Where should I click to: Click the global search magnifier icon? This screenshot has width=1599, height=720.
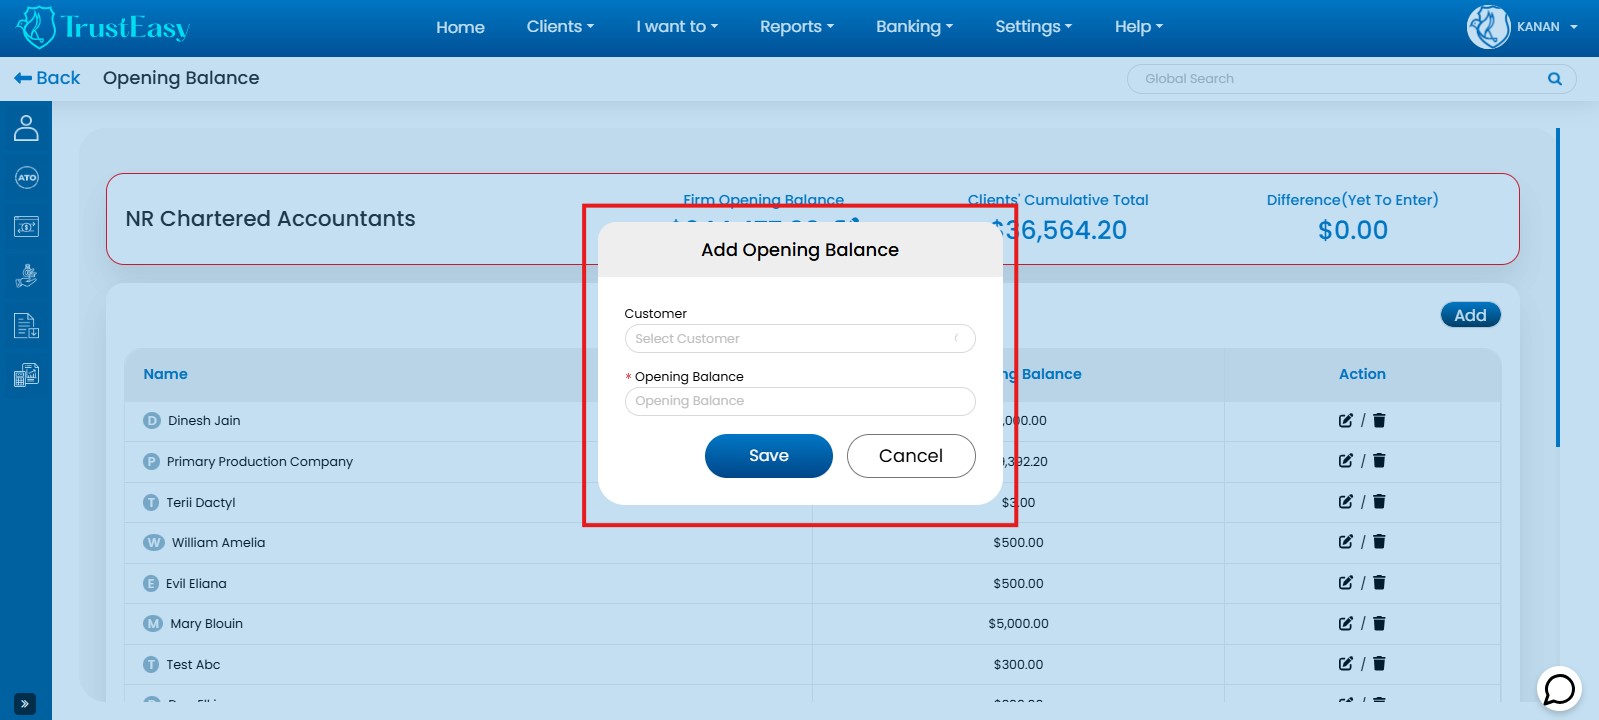1554,79
